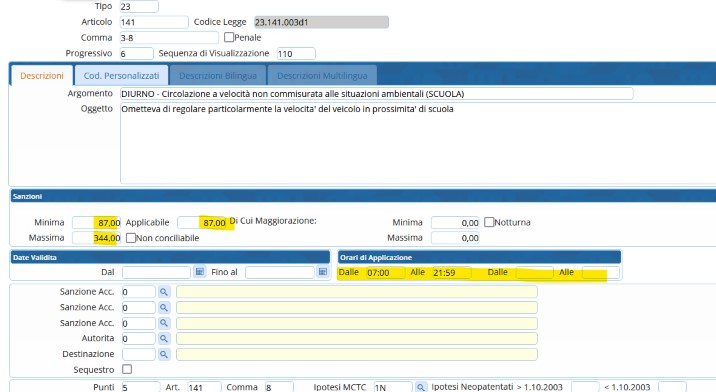716x392 pixels.
Task: Select the Descrizioni Bilingua tab
Action: (x=217, y=75)
